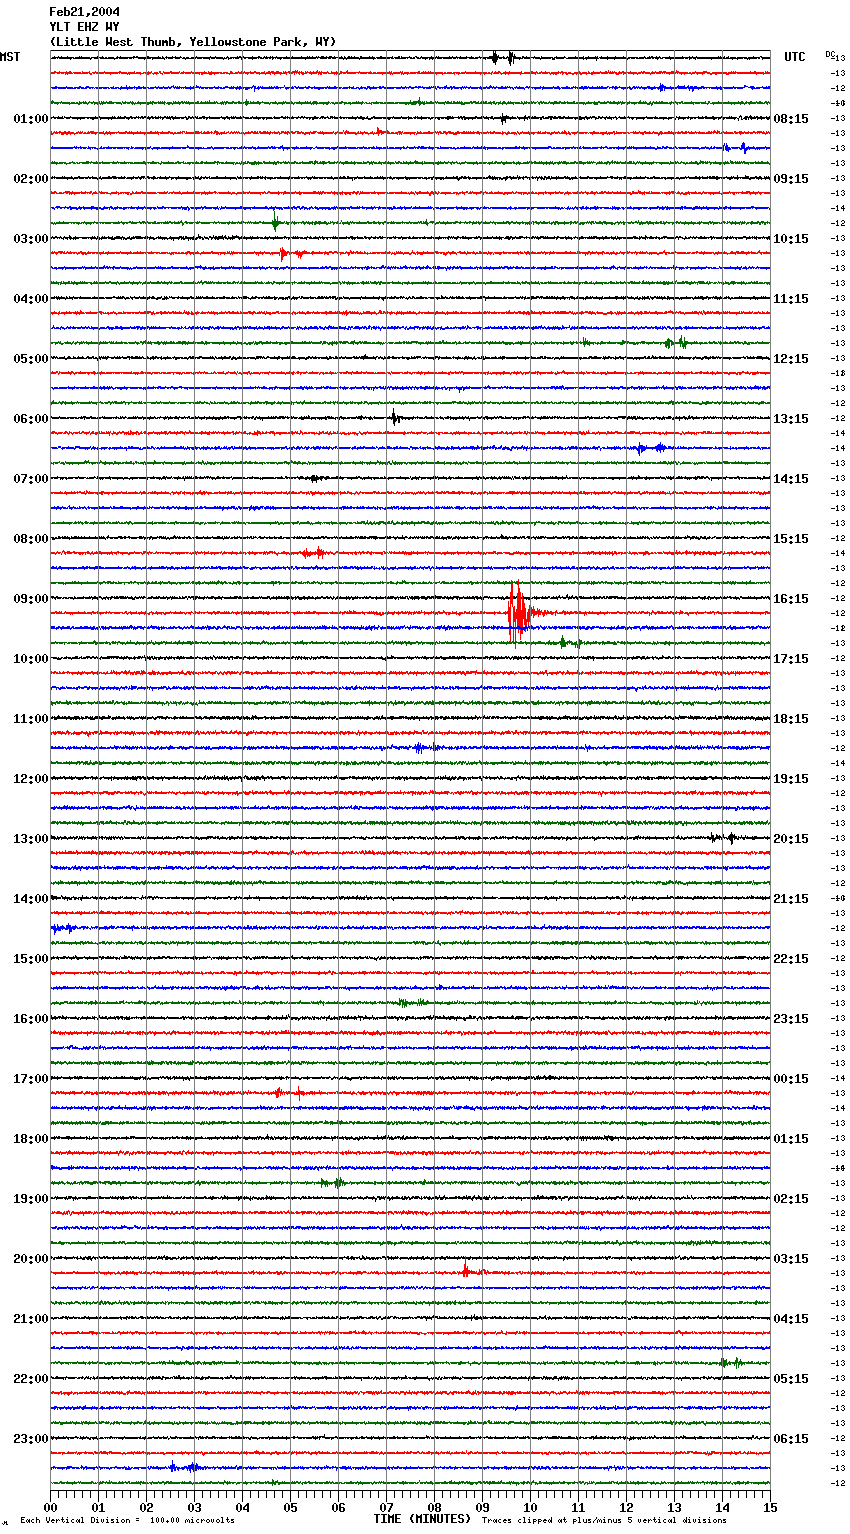Viewport: 850px width, 1534px height.
Task: Click the 22:15 UTC time label
Action: click(791, 959)
